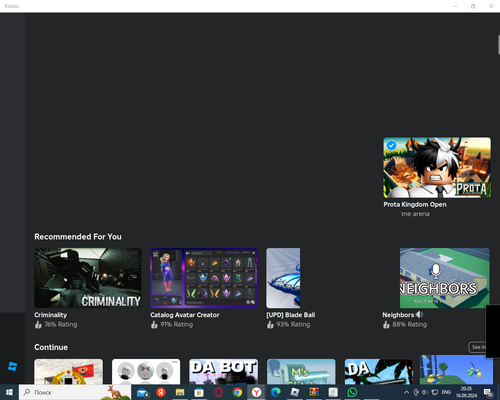Open the Windows Start menu

(9, 392)
